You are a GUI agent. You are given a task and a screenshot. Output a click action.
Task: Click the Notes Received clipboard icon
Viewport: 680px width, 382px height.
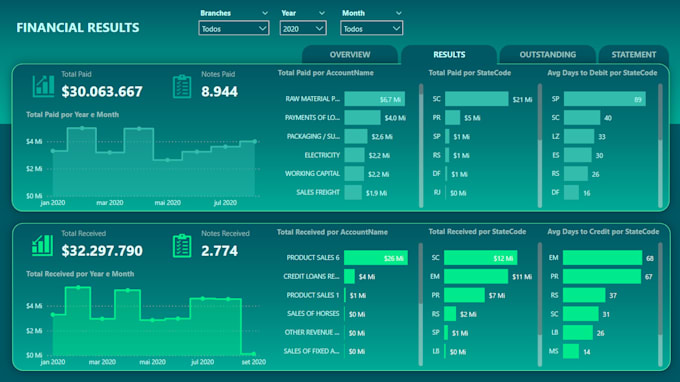(182, 246)
